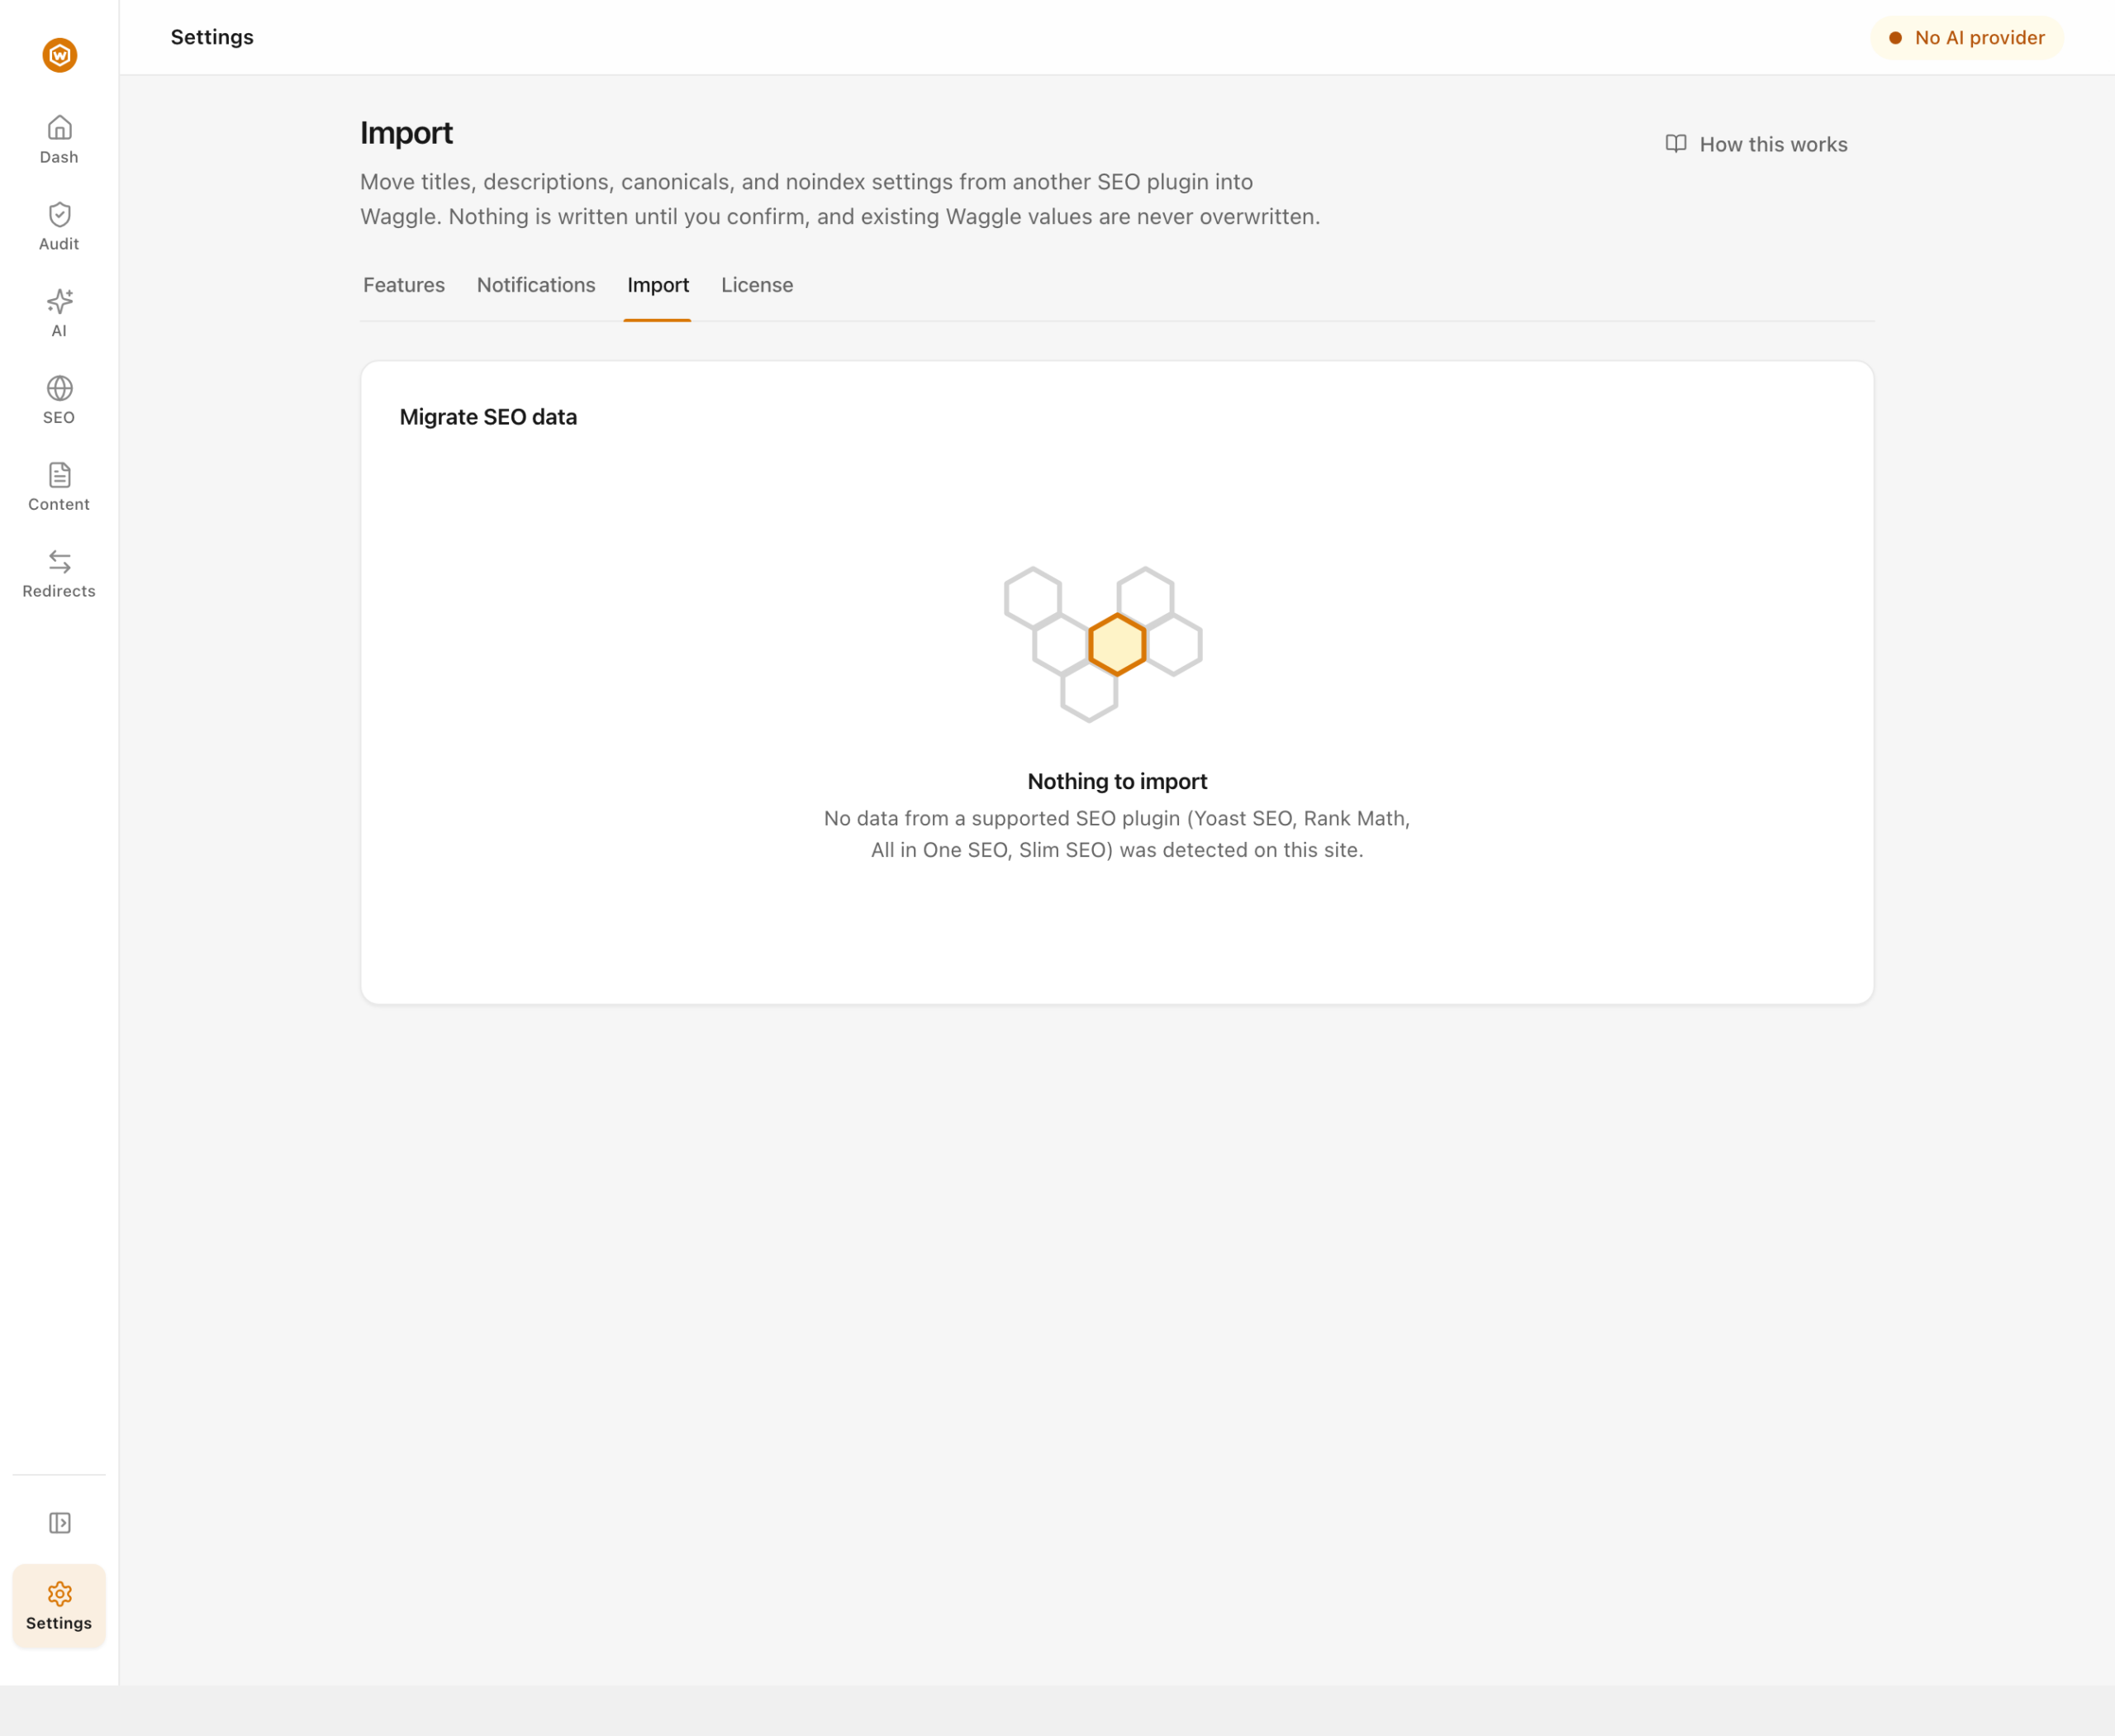Click the Settings header title
The width and height of the screenshot is (2115, 1736).
coord(212,37)
